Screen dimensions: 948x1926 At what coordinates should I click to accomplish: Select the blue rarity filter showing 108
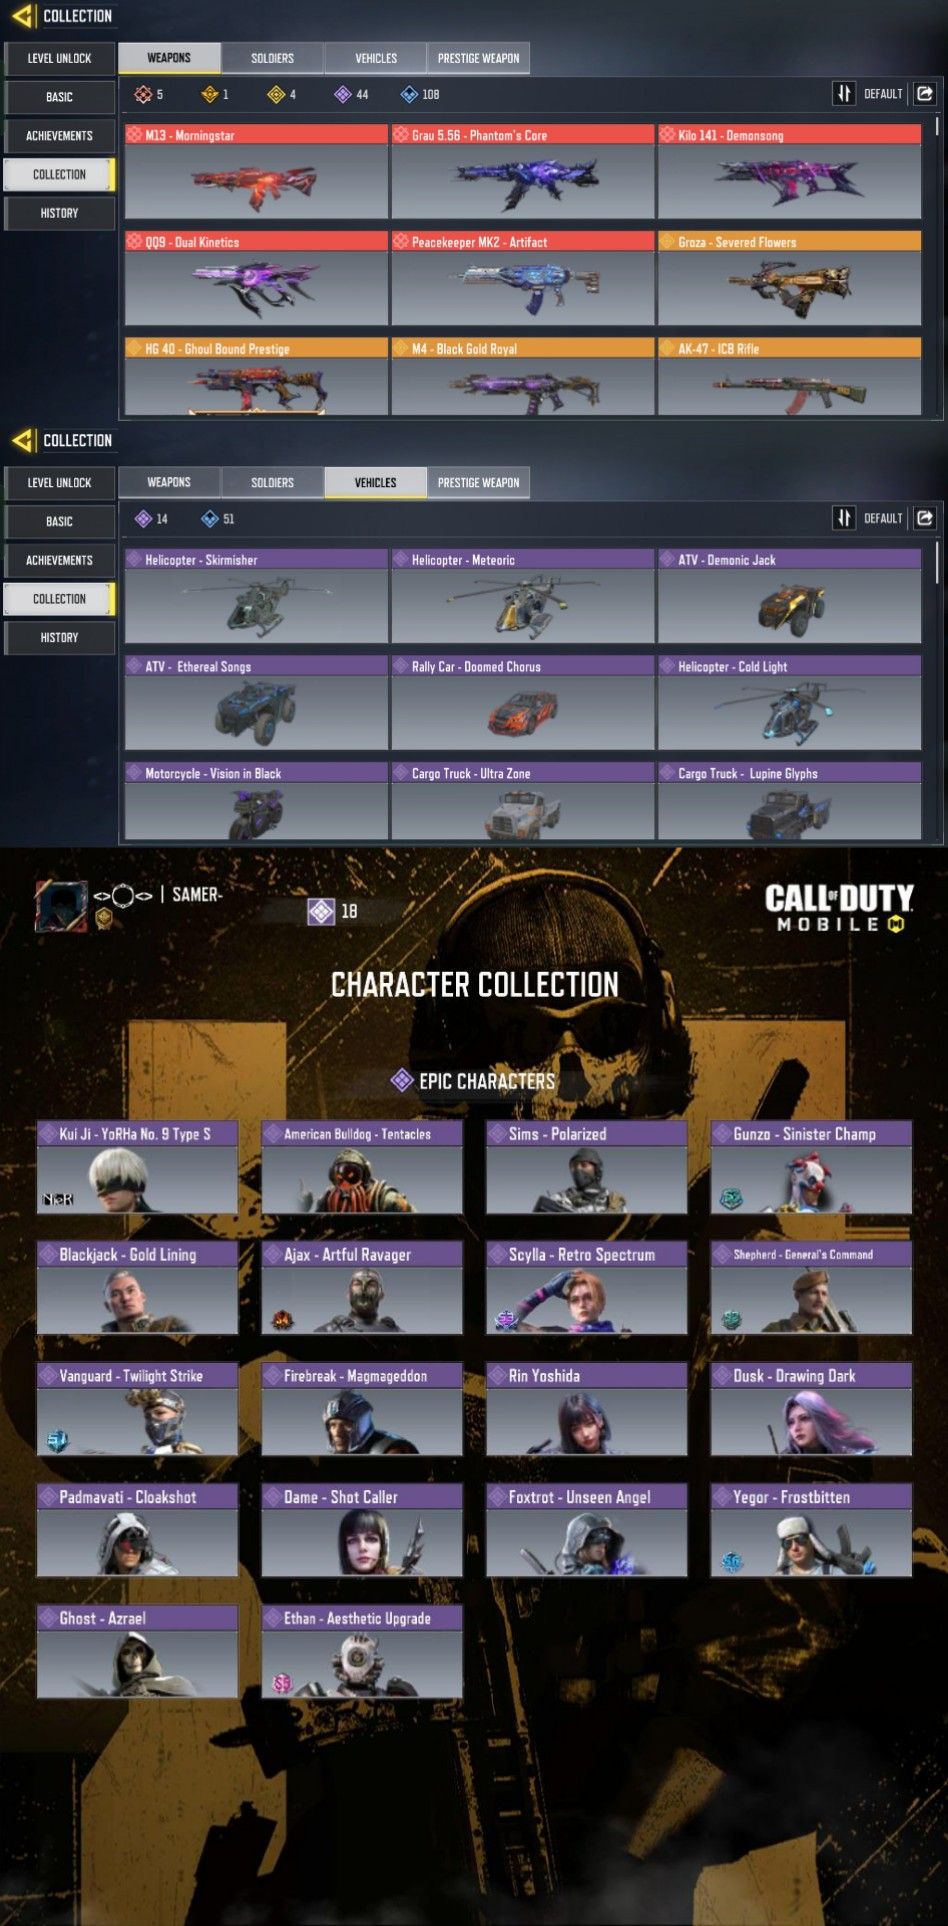pyautogui.click(x=409, y=94)
